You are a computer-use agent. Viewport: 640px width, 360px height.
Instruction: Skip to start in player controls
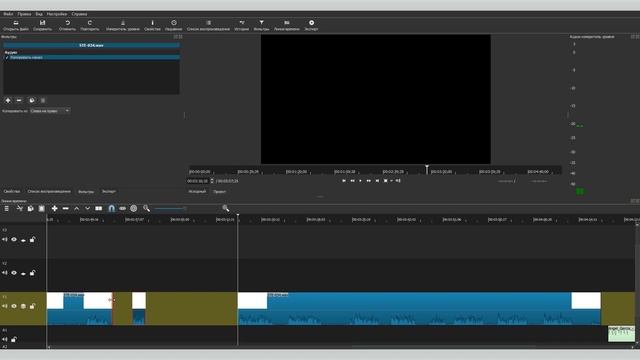click(344, 181)
